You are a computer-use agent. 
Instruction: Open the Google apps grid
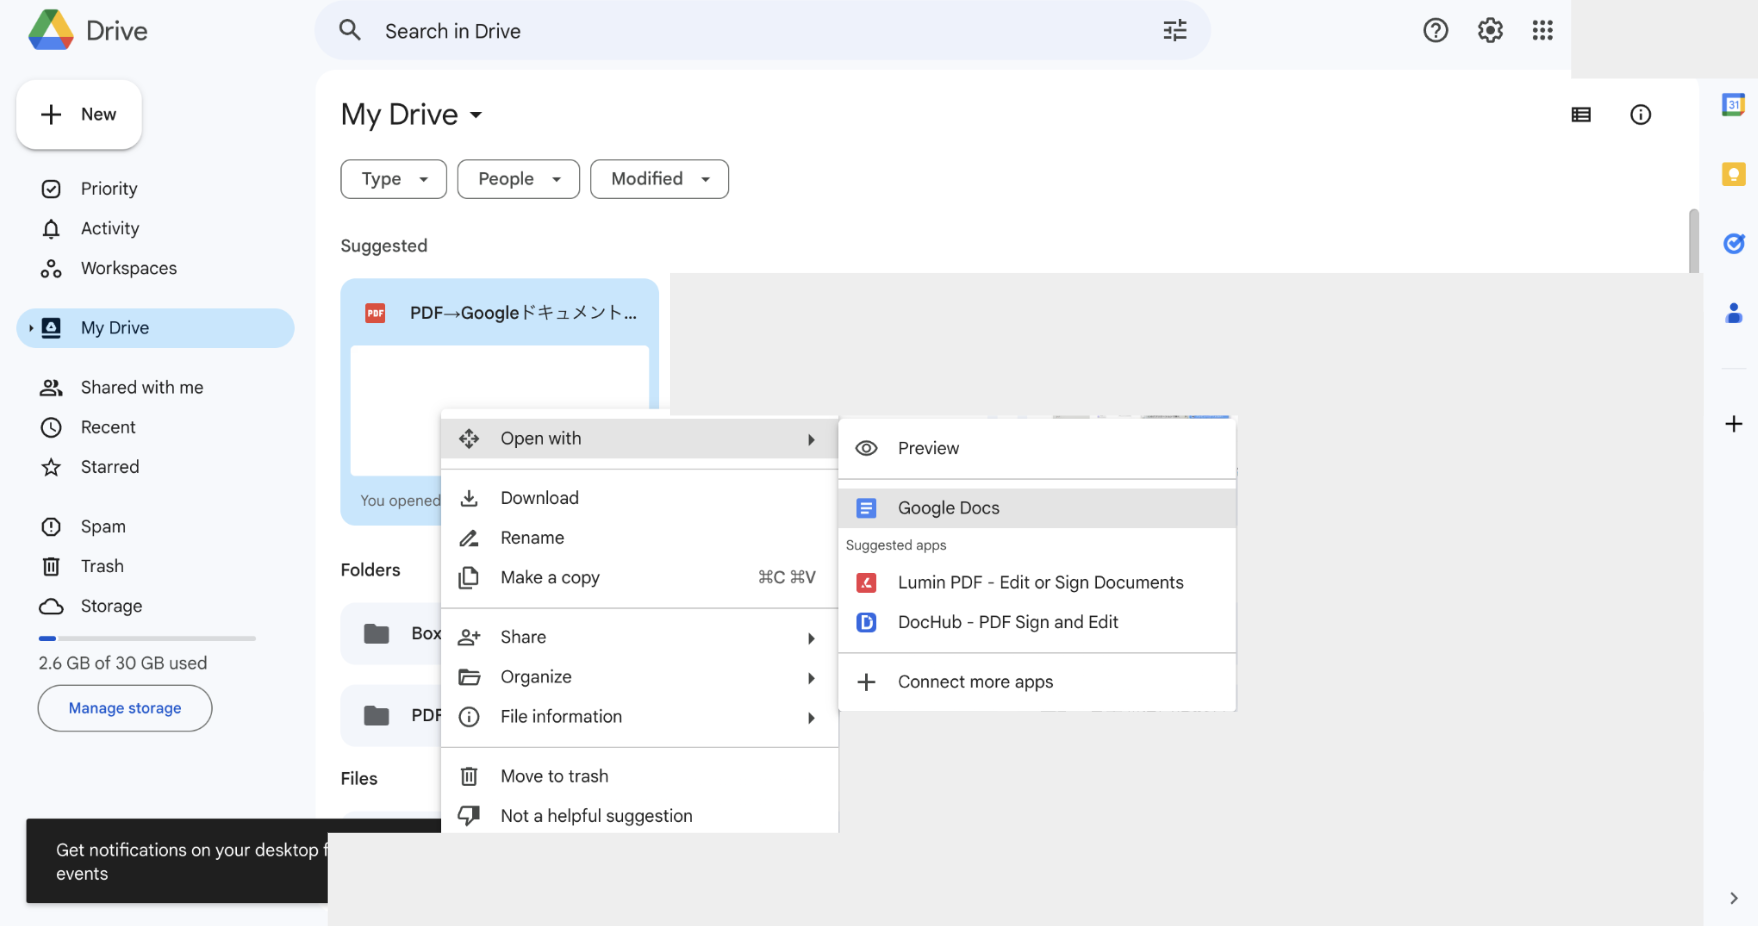[1542, 31]
